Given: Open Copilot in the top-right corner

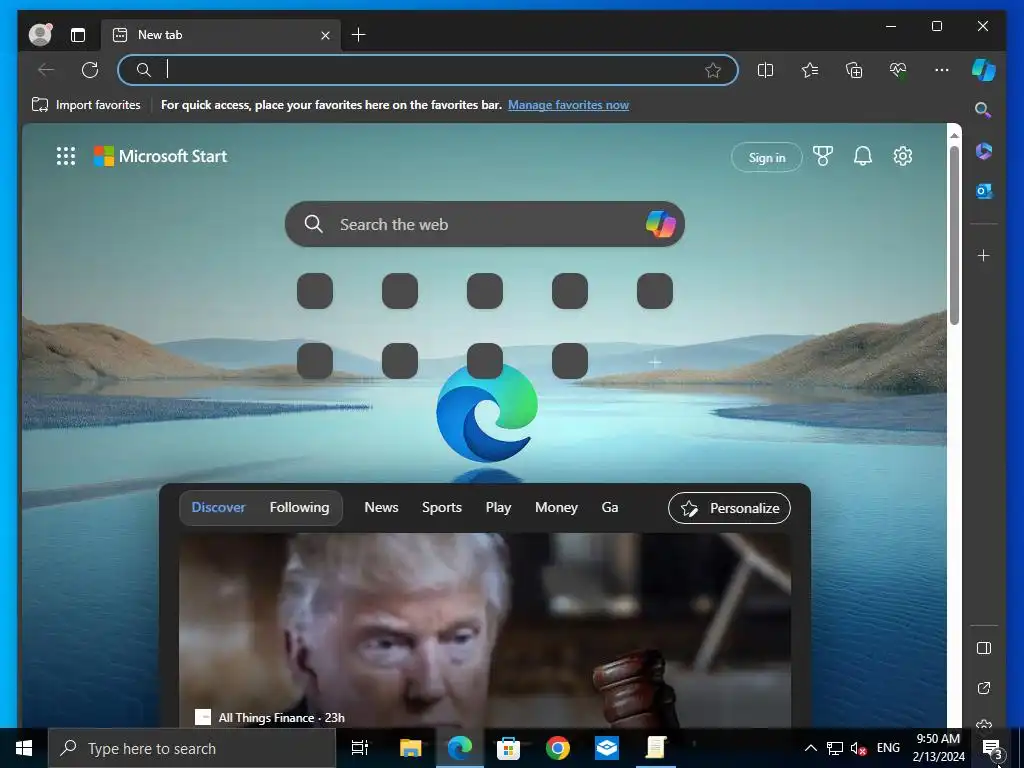Looking at the screenshot, I should click(984, 70).
